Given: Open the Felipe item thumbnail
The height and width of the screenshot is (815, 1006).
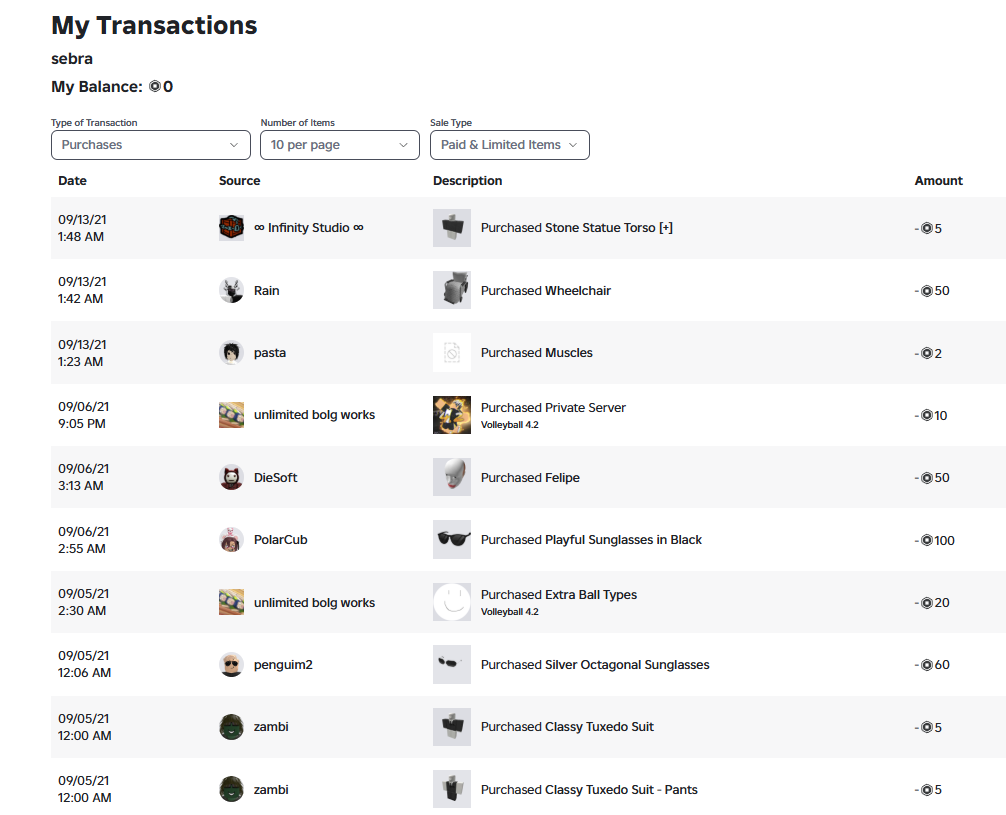Looking at the screenshot, I should pyautogui.click(x=452, y=477).
